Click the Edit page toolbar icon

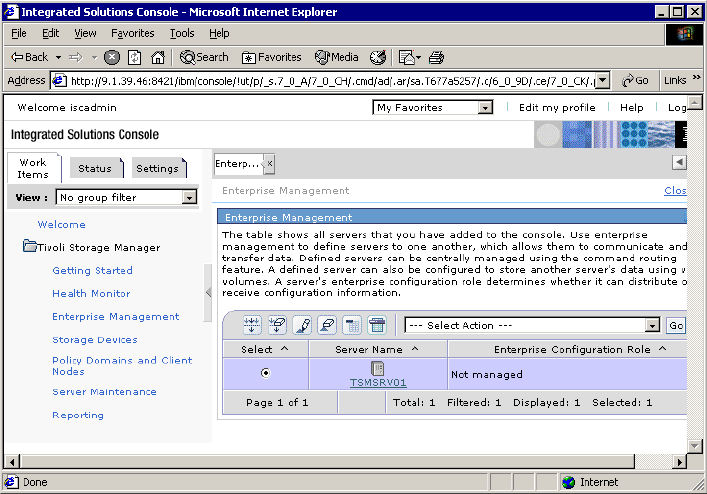coord(407,57)
